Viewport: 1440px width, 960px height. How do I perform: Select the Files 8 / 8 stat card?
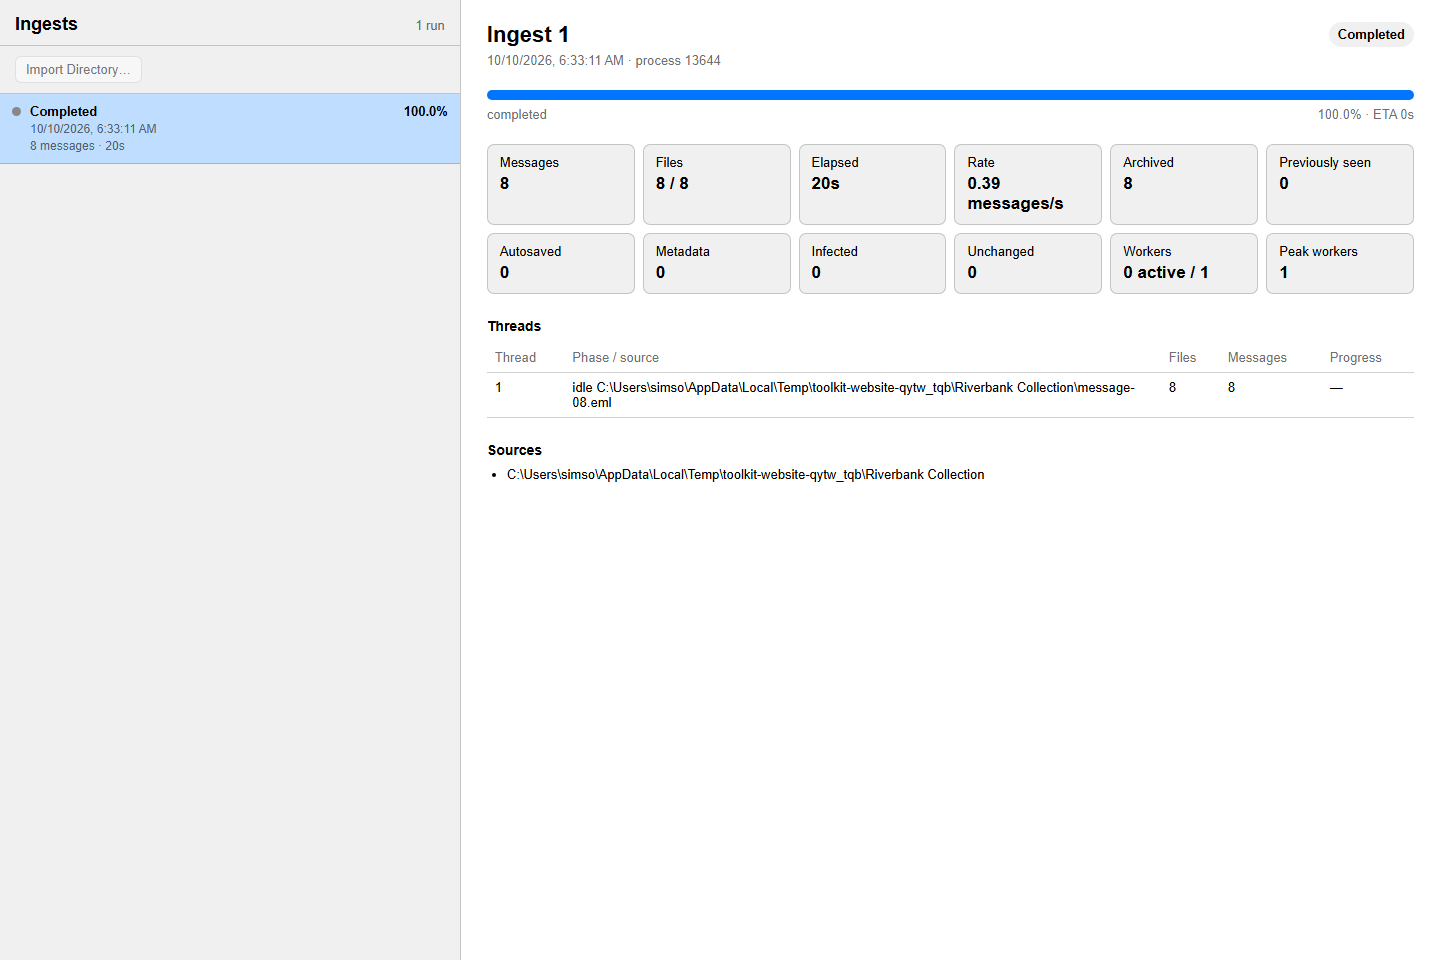tap(717, 184)
